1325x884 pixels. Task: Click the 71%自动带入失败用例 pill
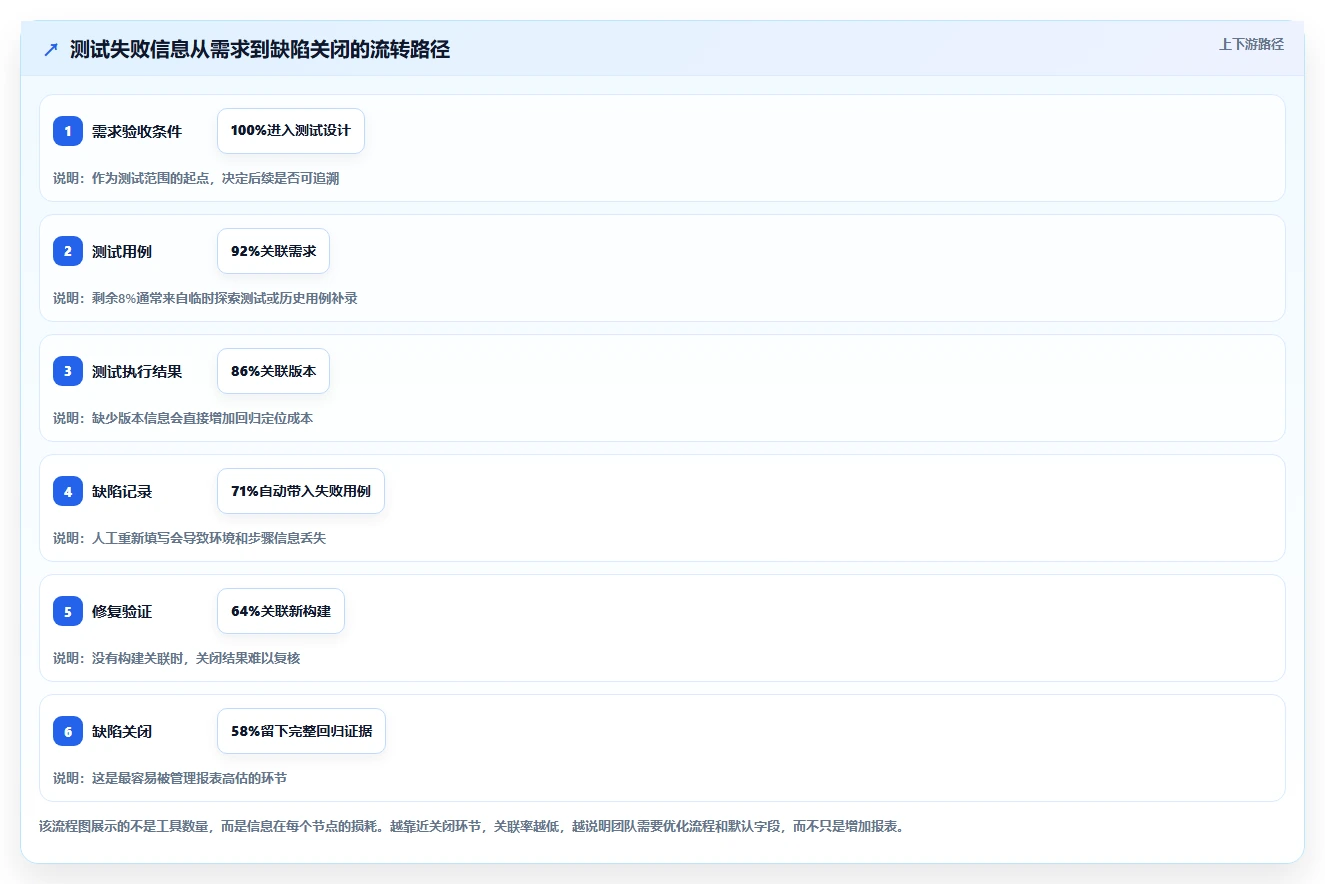point(301,491)
